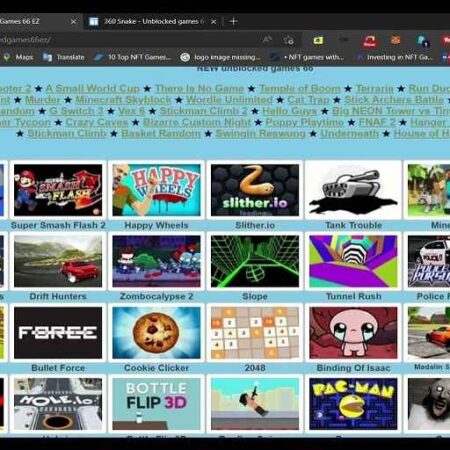
Task: Open the Stickman Climb 2 link
Action: 204,111
